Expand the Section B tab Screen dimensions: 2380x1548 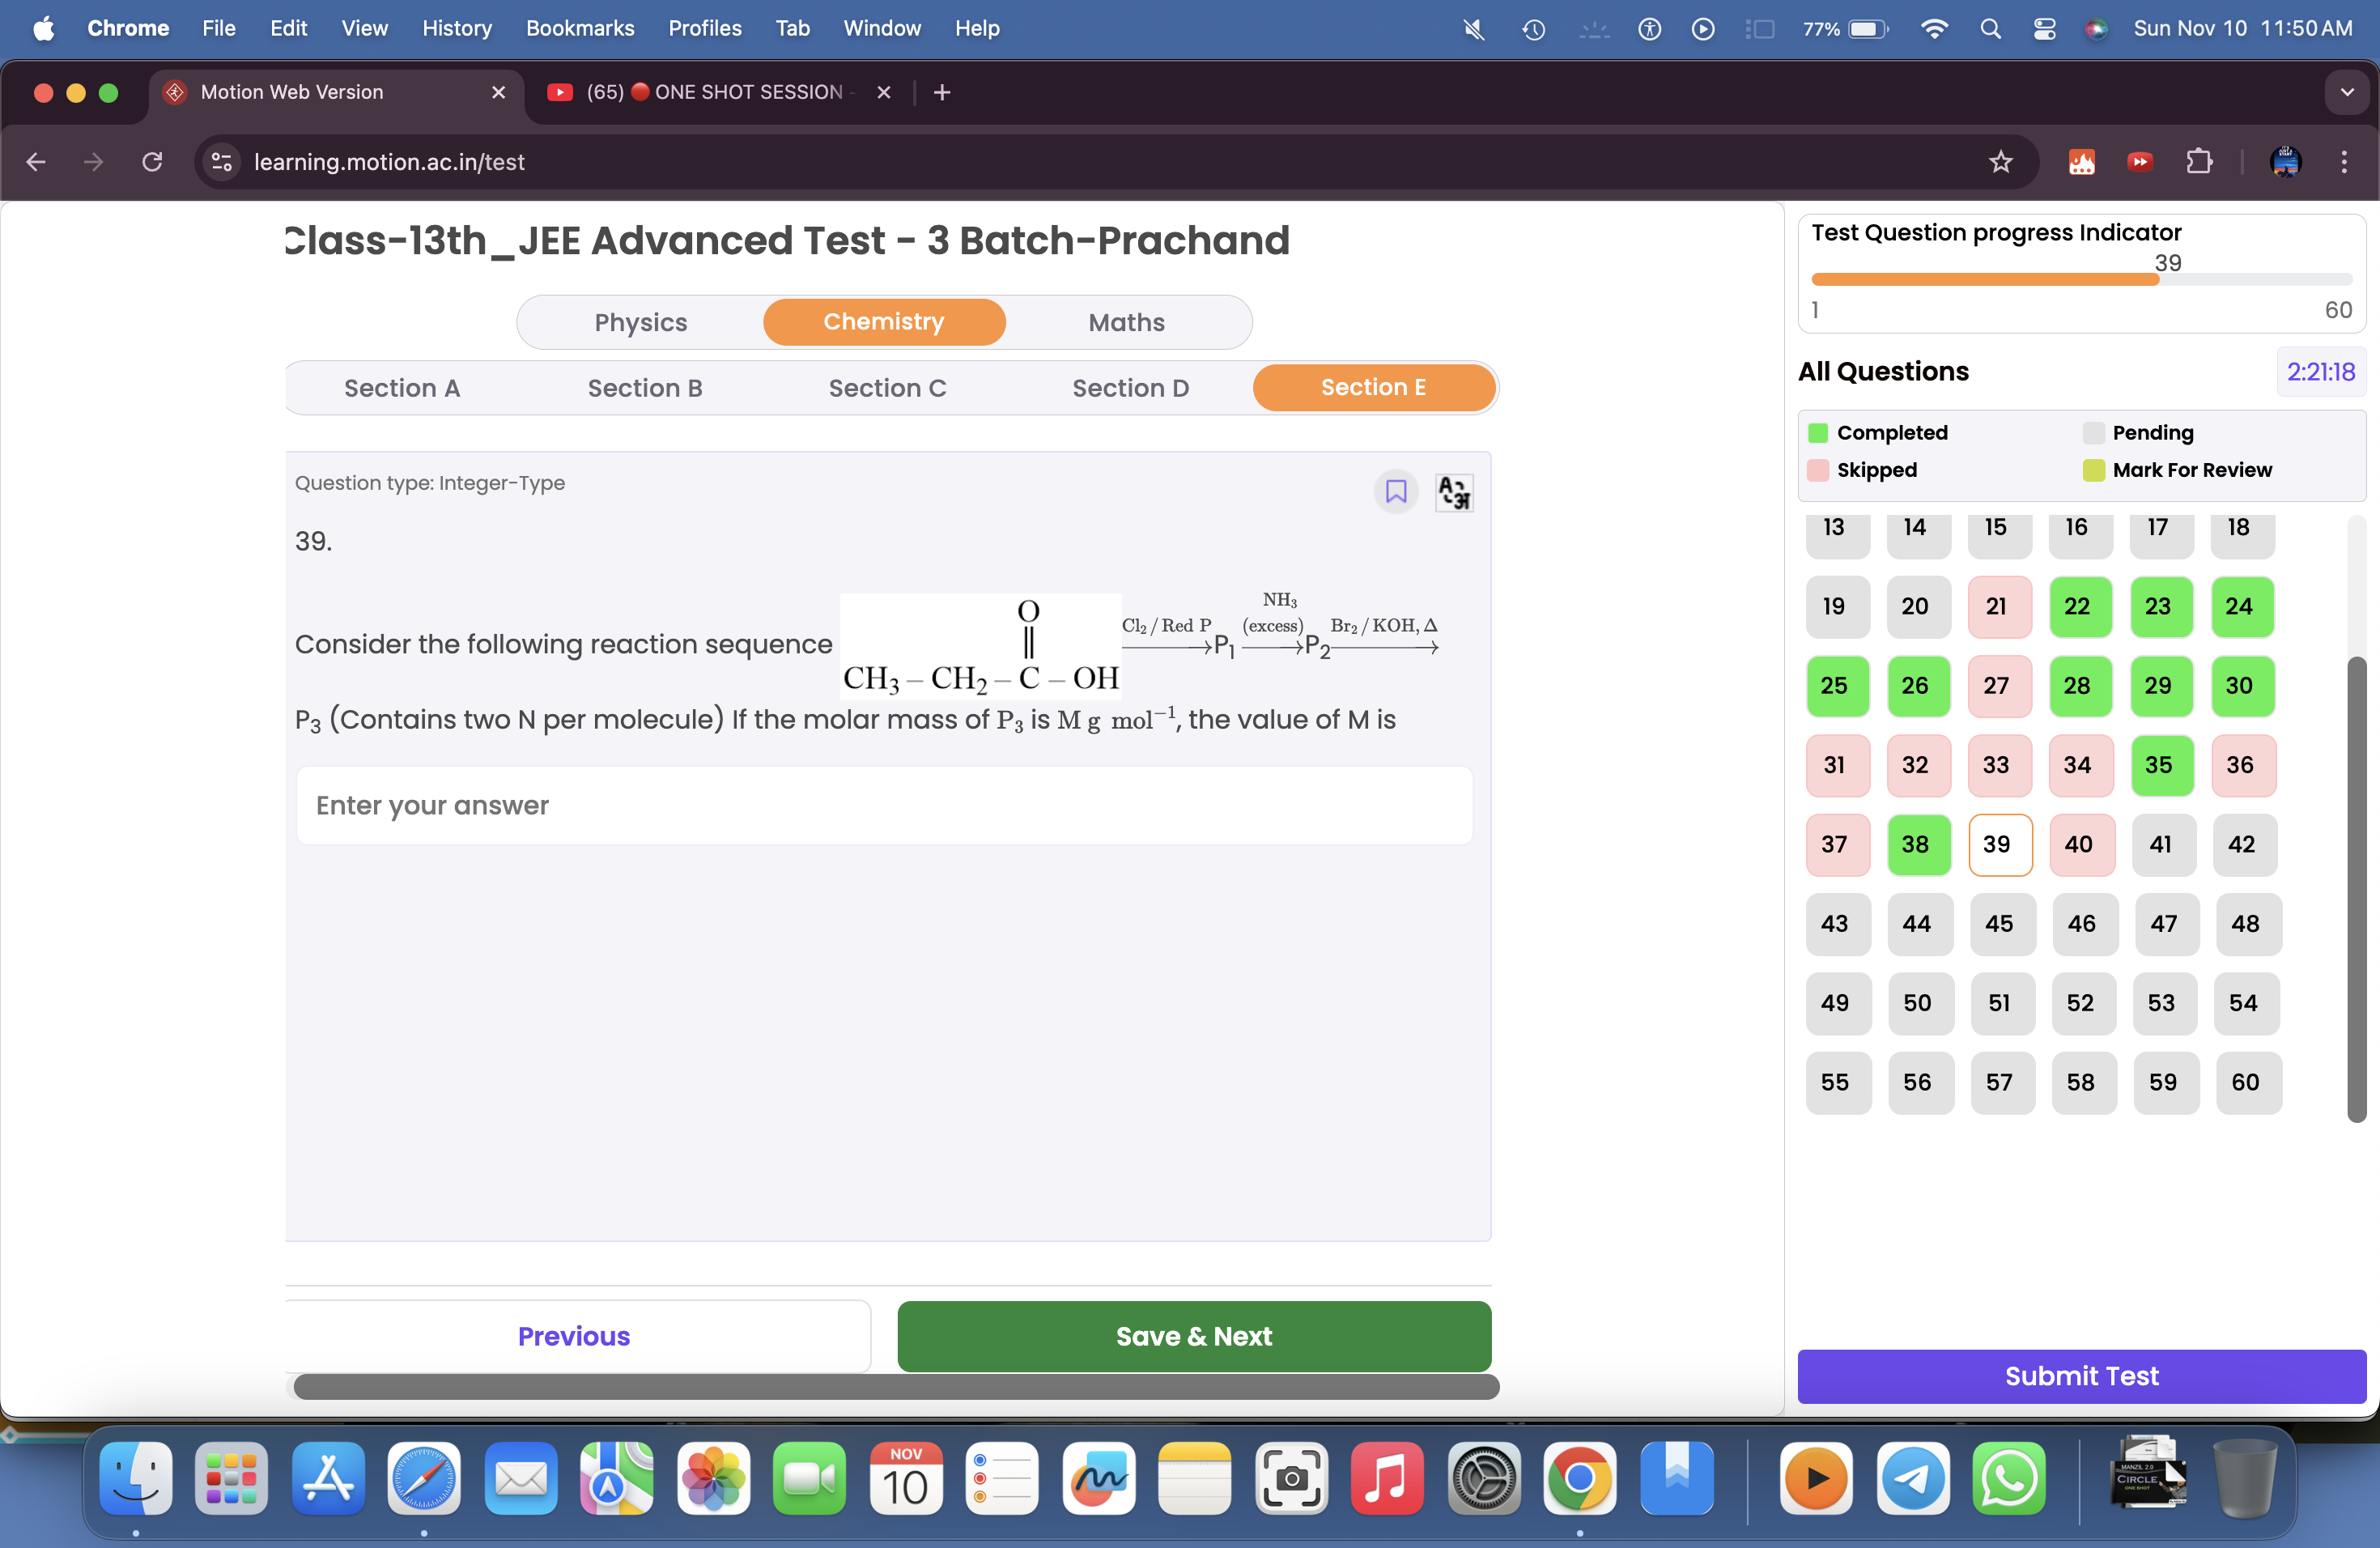tap(645, 387)
